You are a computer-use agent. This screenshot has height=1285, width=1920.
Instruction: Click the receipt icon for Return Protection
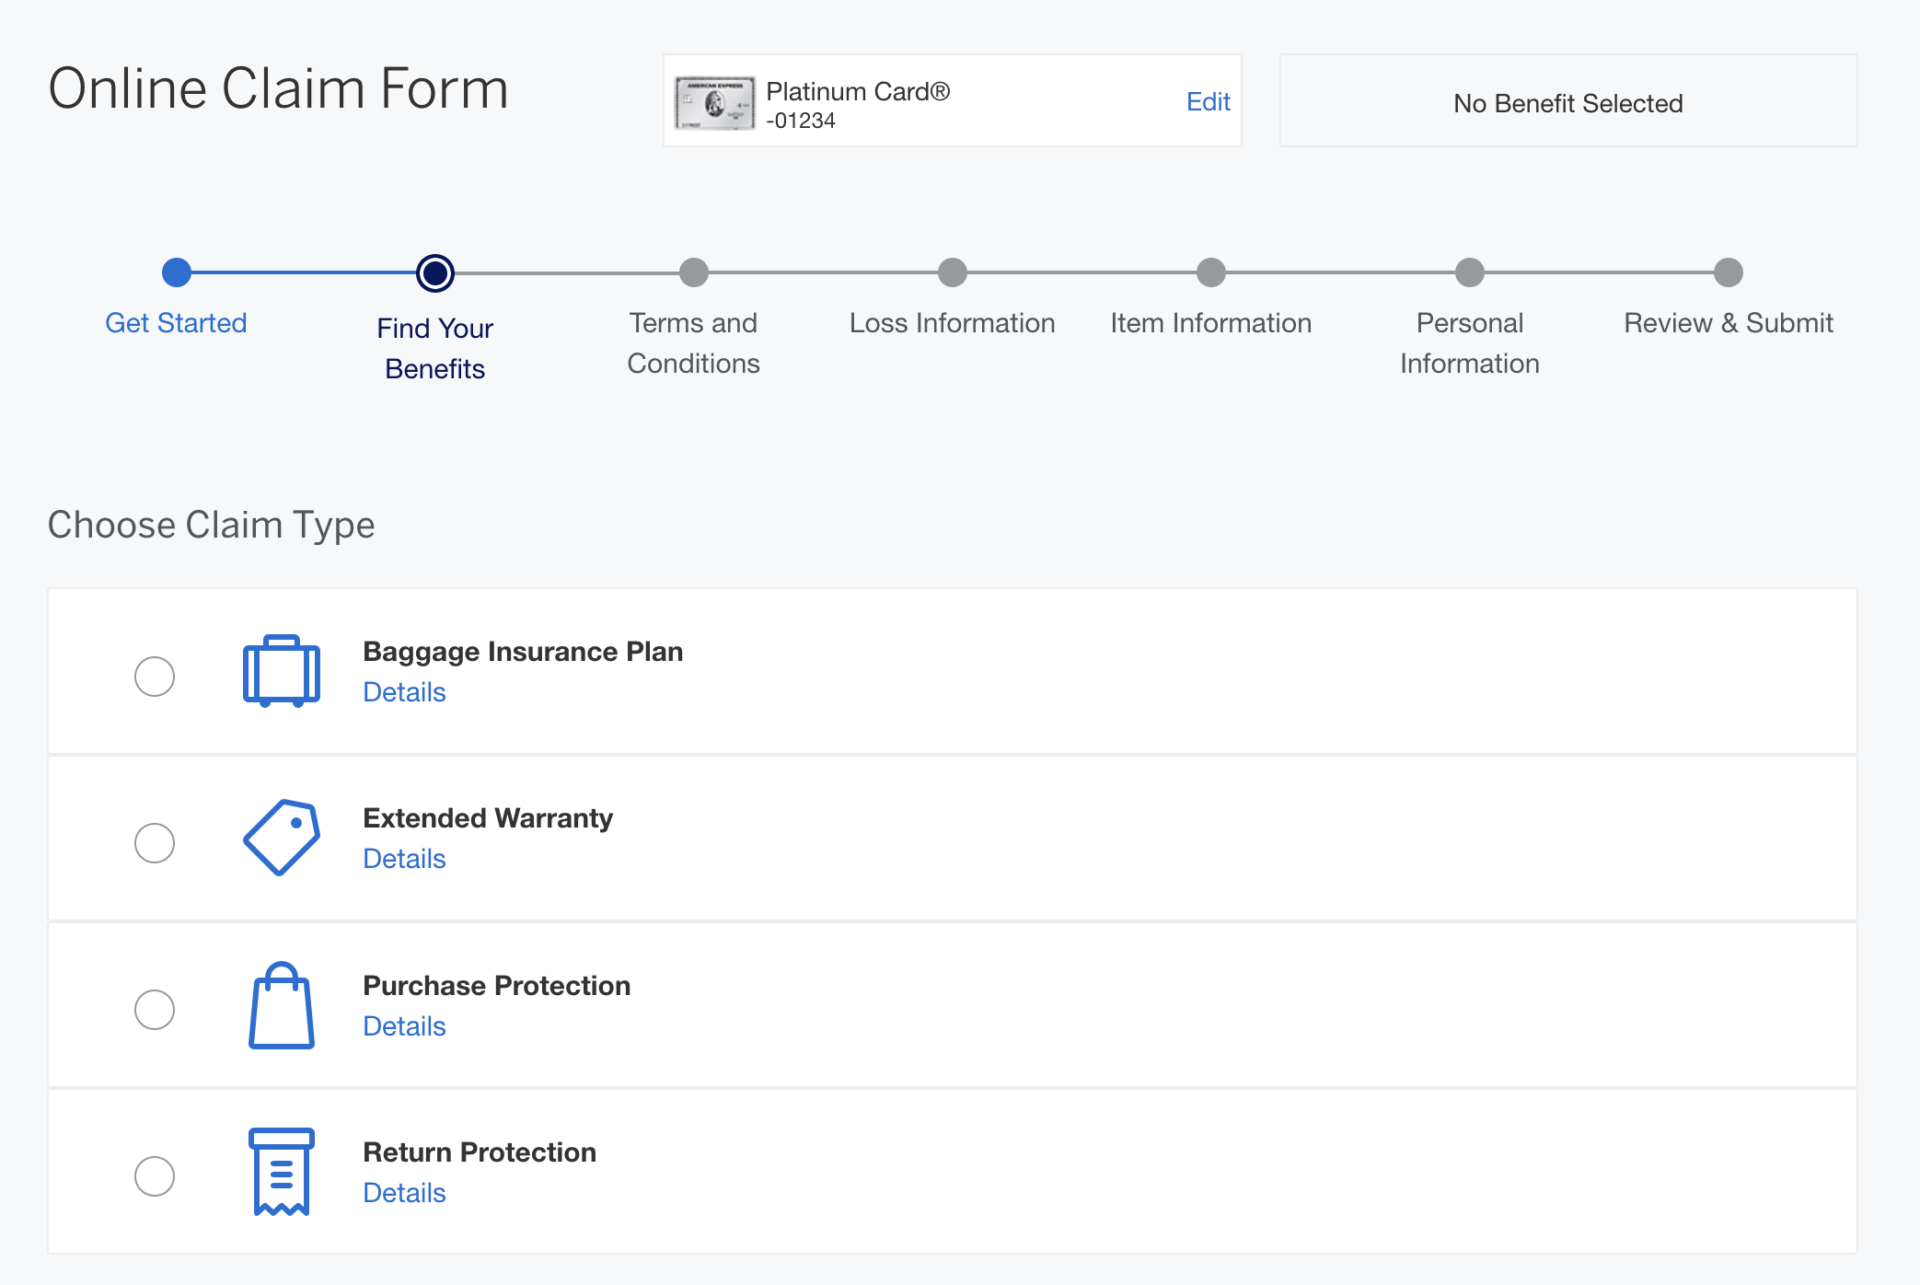click(x=281, y=1171)
